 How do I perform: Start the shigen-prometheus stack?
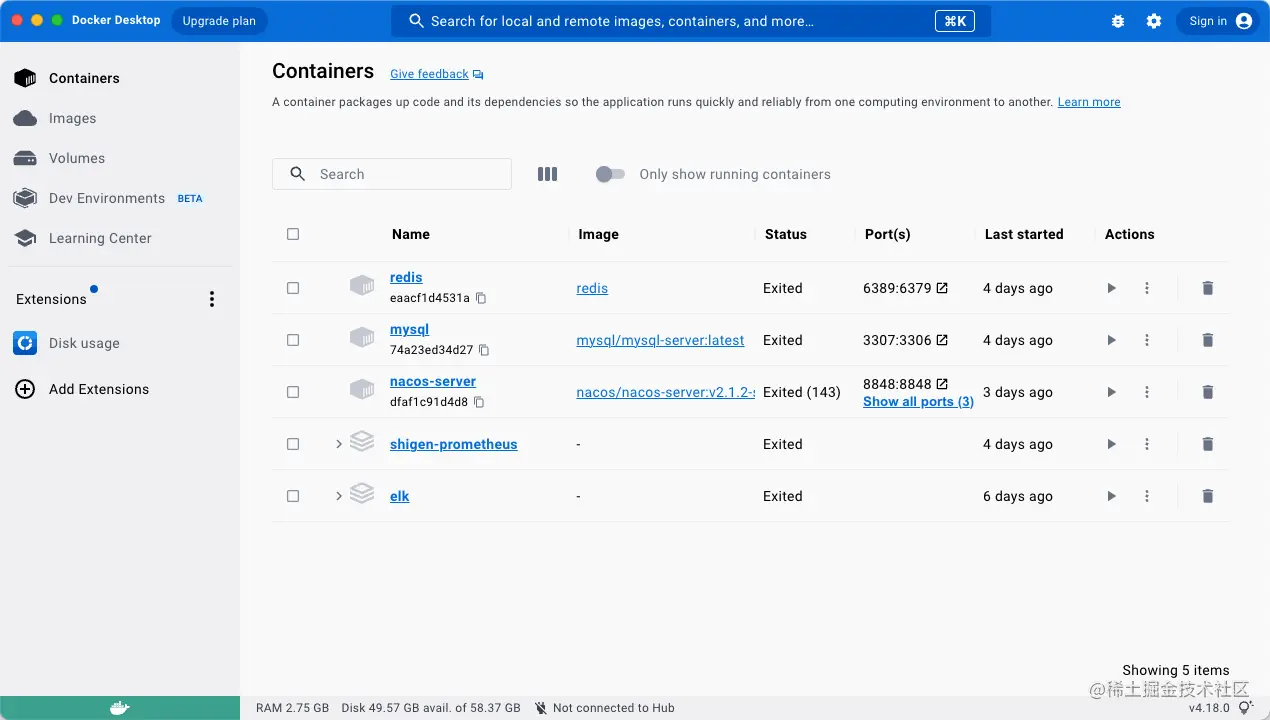pos(1111,444)
